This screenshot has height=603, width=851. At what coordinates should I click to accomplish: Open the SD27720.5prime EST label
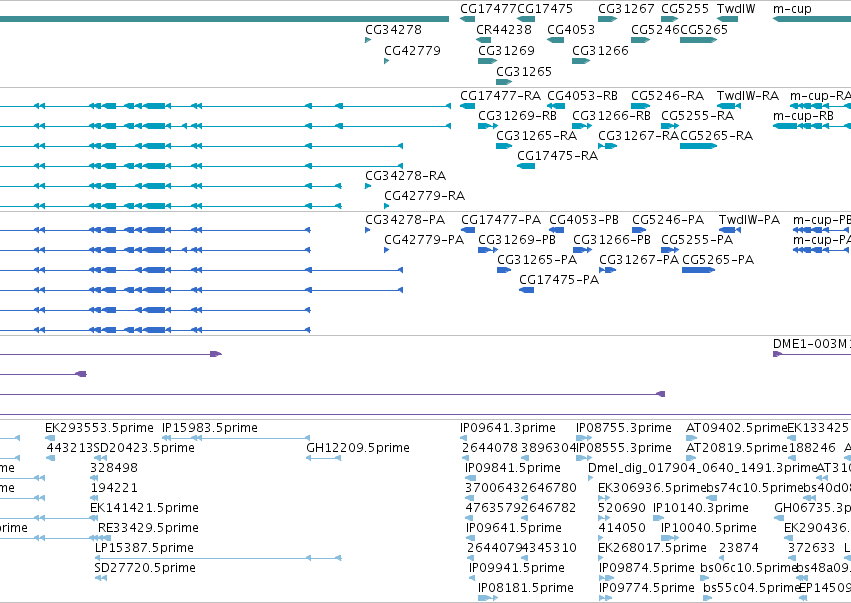(145, 569)
